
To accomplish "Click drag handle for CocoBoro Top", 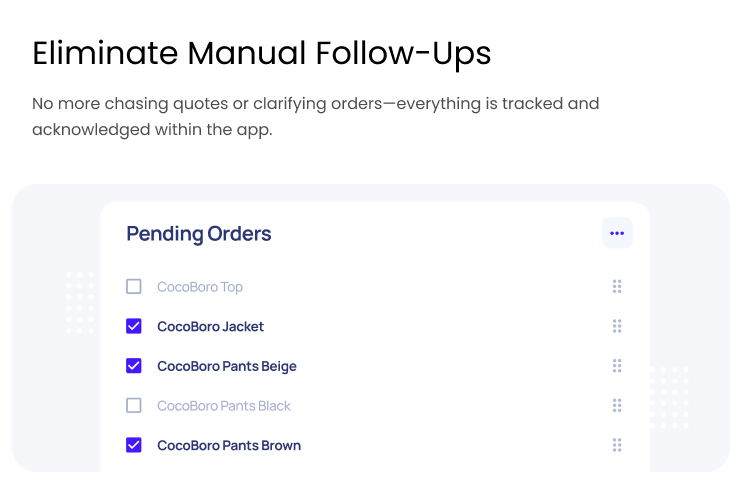I will pos(617,287).
